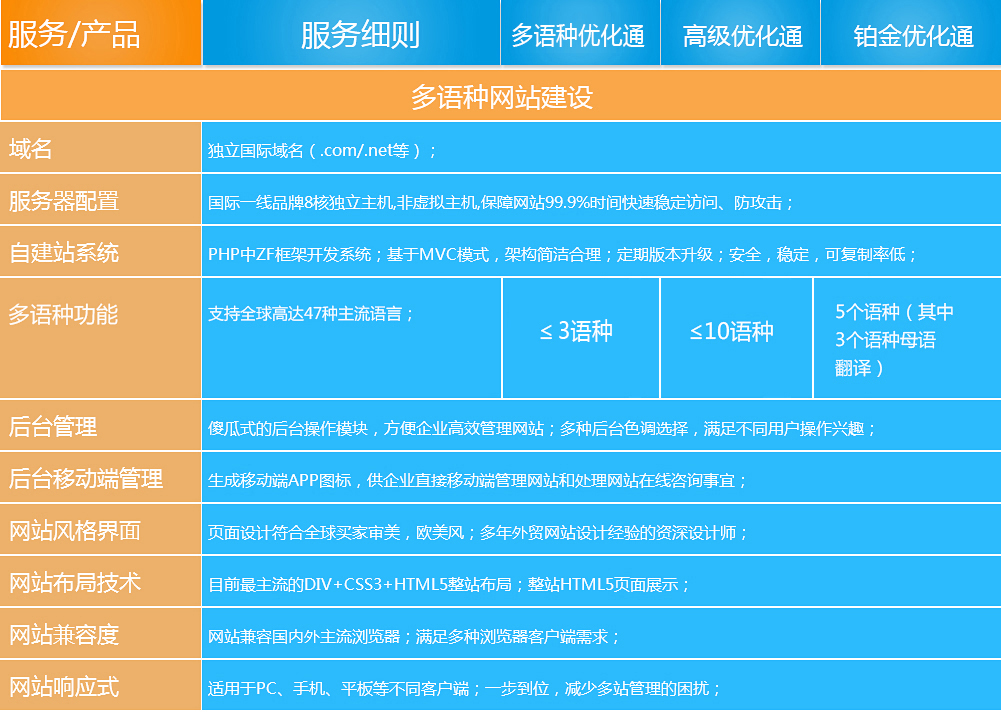Click the 多语种功能 row label
Screen dimensions: 1001x712
point(64,315)
